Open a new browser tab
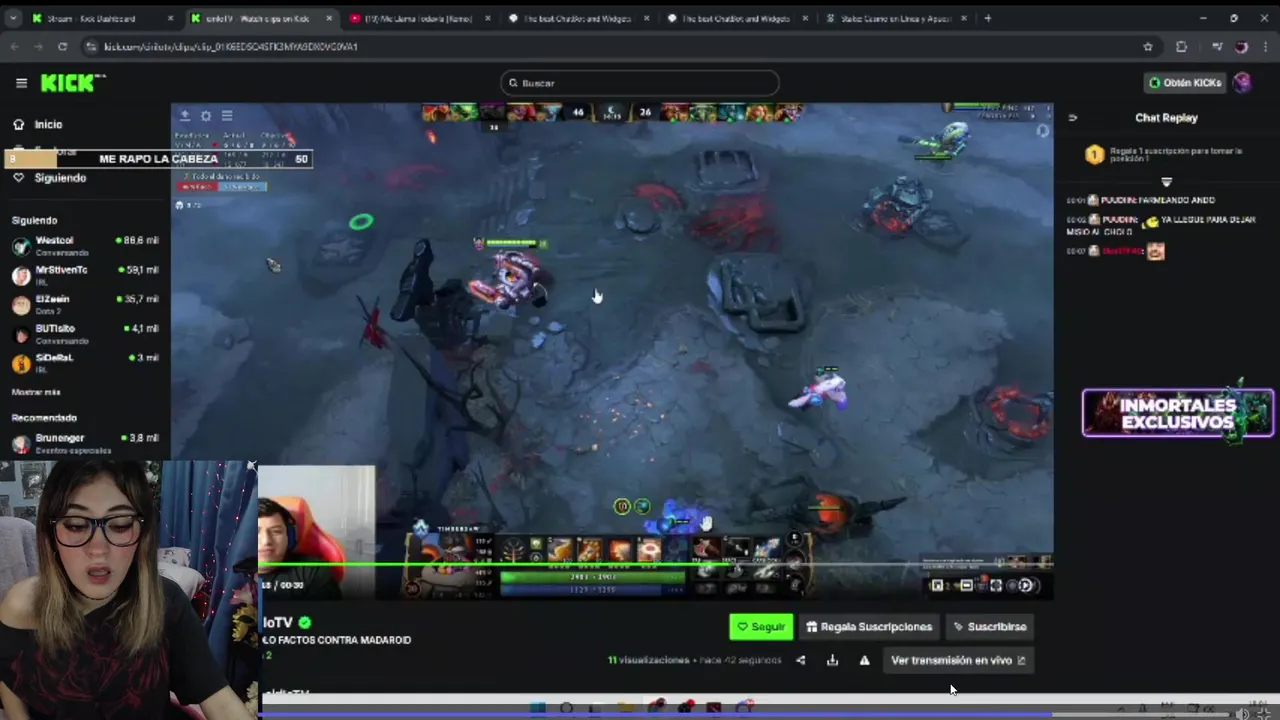The height and width of the screenshot is (720, 1280). tap(988, 18)
